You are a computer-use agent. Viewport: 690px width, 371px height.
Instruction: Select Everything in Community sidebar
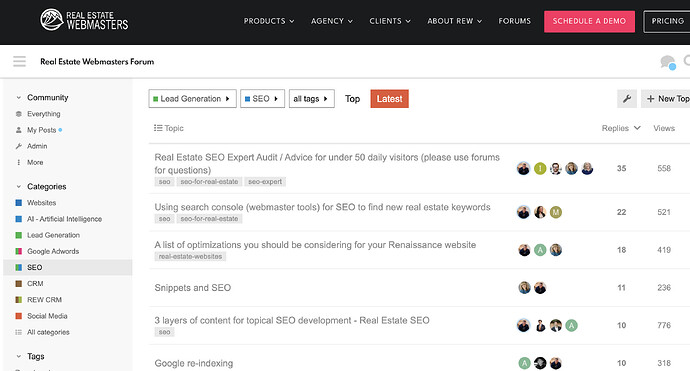44,114
